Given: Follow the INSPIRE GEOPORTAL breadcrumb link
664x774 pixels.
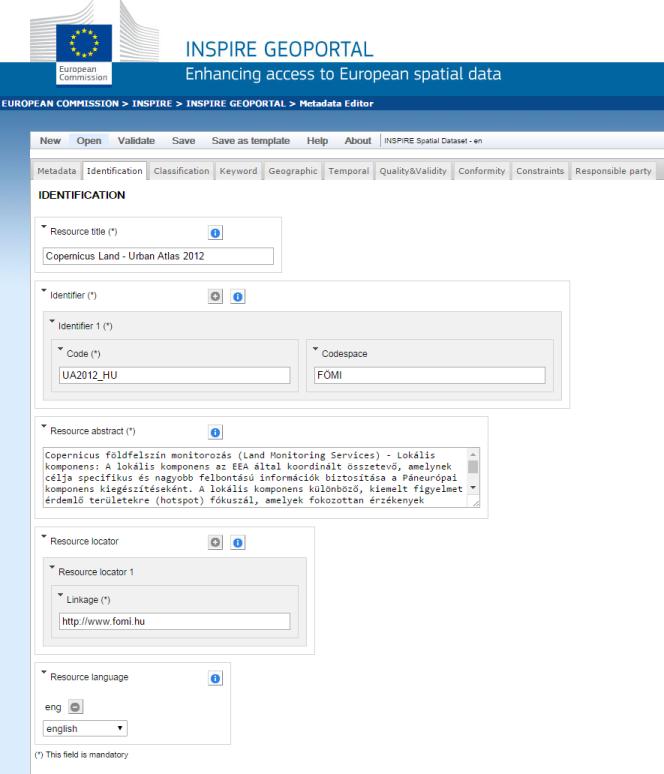Looking at the screenshot, I should tap(235, 104).
